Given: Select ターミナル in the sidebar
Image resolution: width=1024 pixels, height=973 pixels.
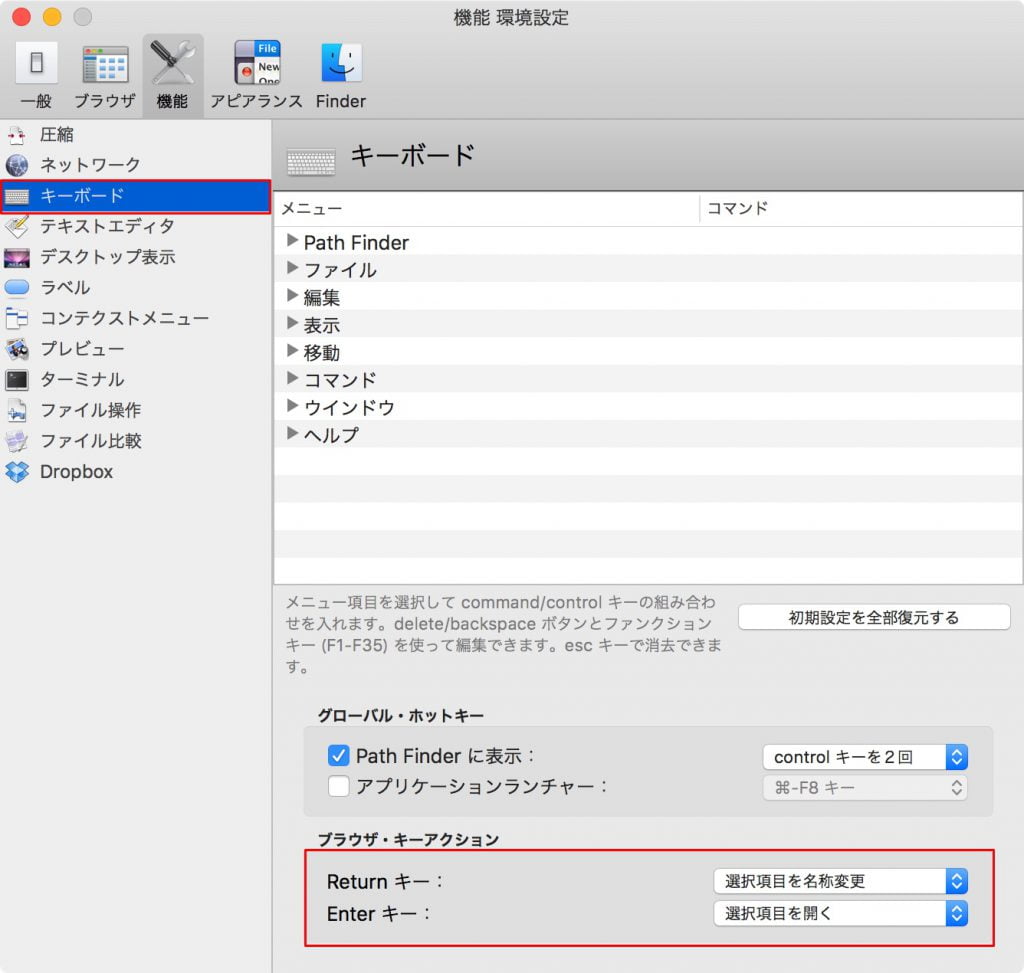Looking at the screenshot, I should (x=82, y=379).
